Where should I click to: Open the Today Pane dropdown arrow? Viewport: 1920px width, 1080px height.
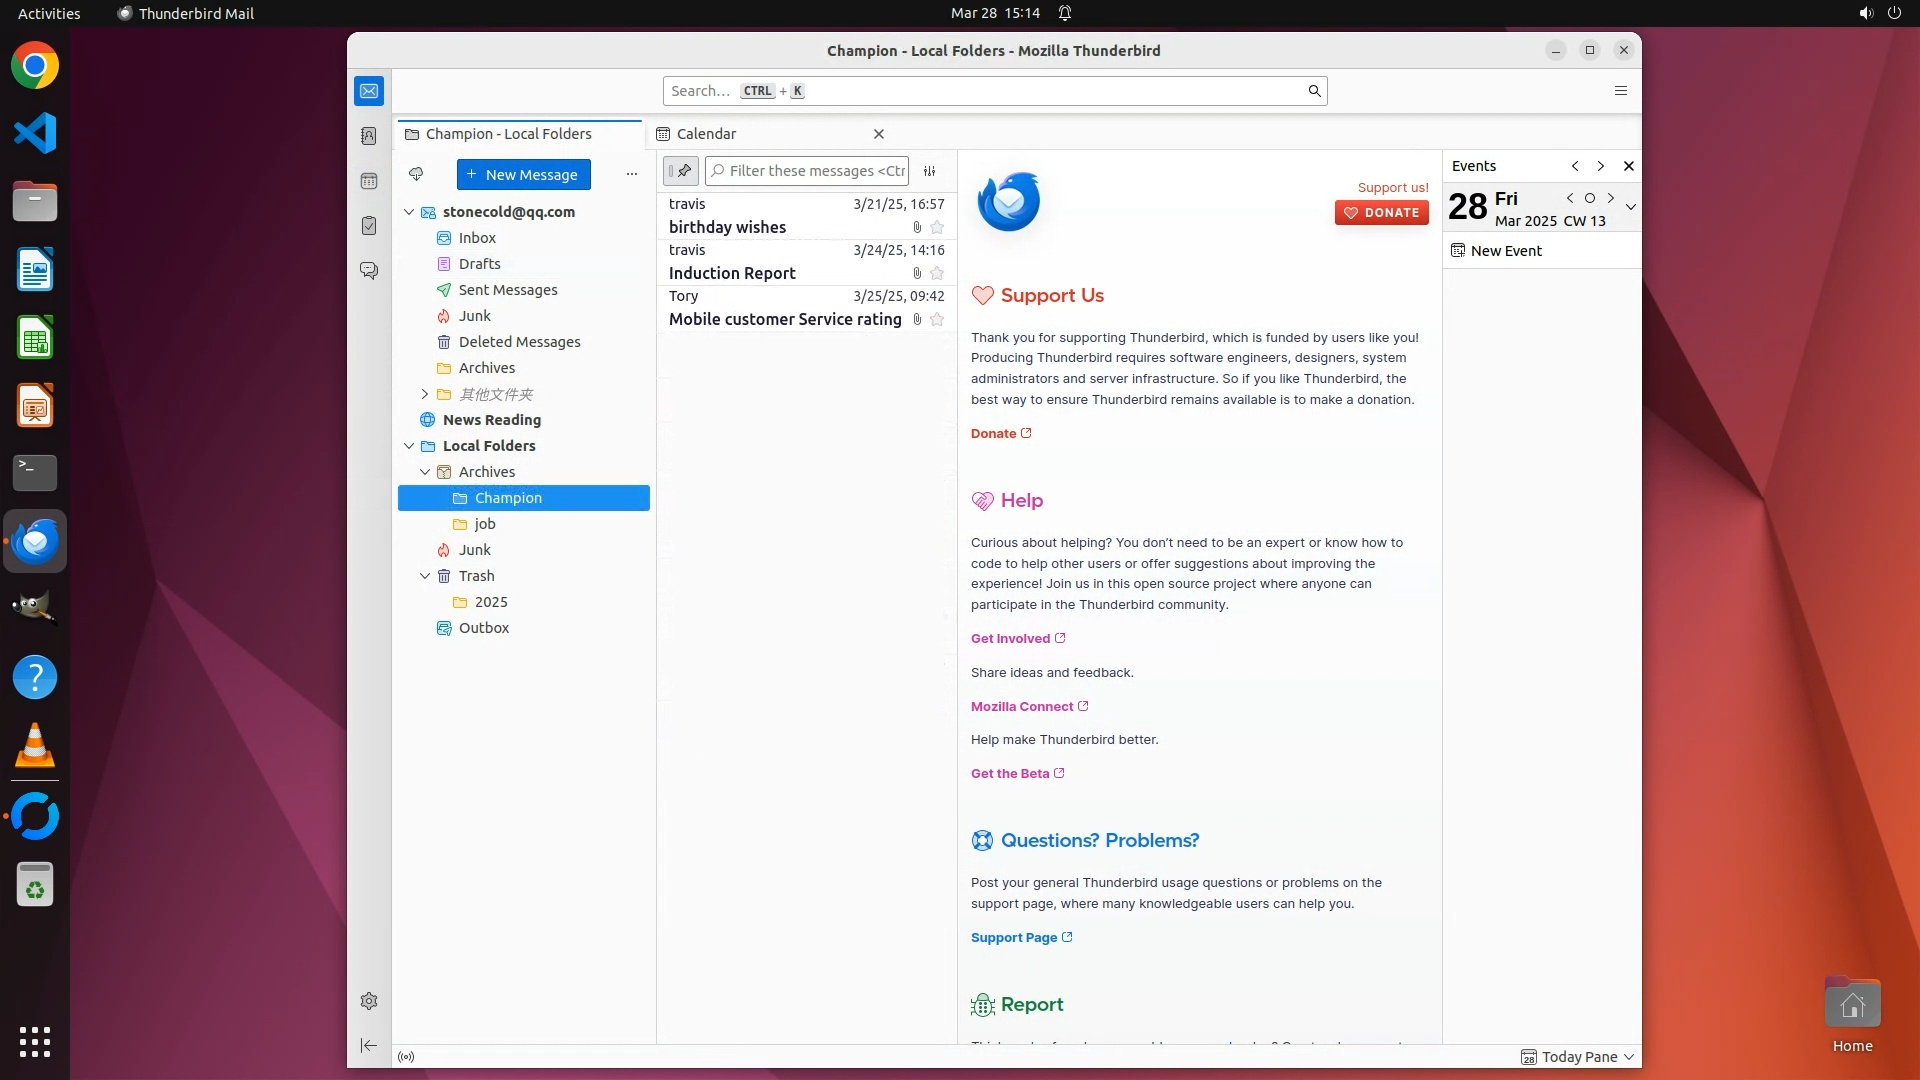1629,1057
